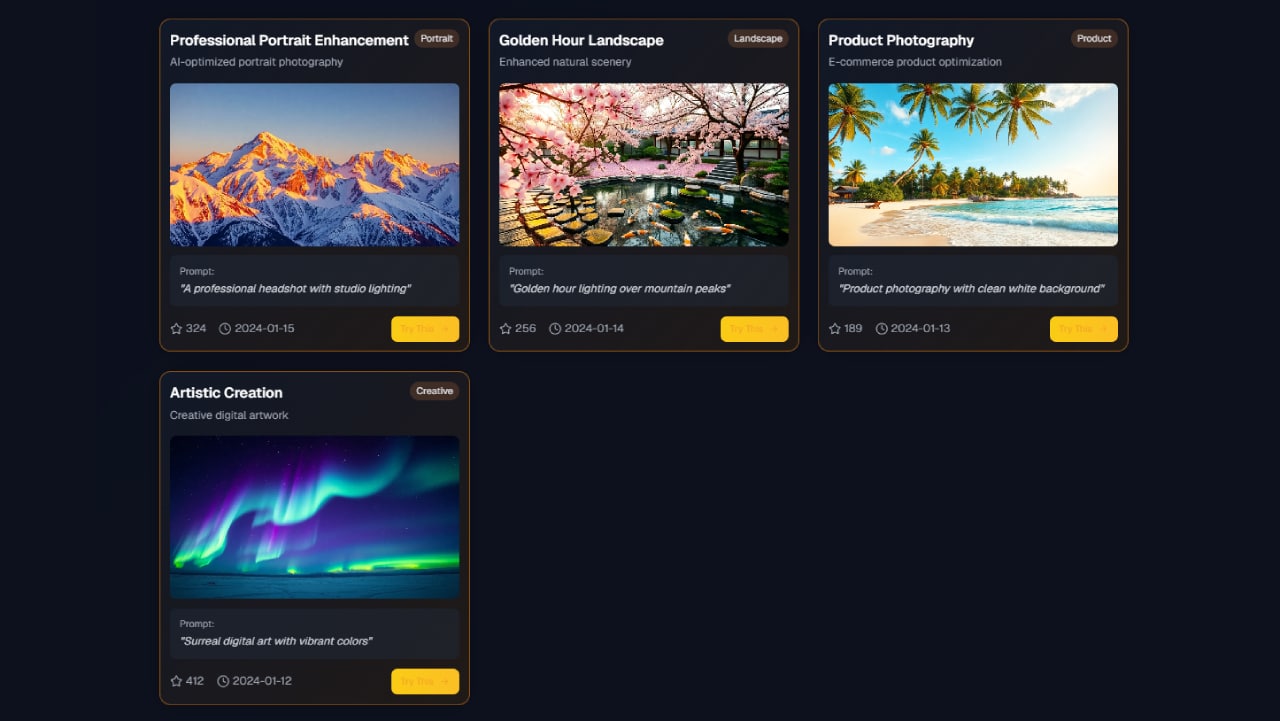This screenshot has height=721, width=1280.
Task: Click the star icon beside 189
Action: pos(835,328)
